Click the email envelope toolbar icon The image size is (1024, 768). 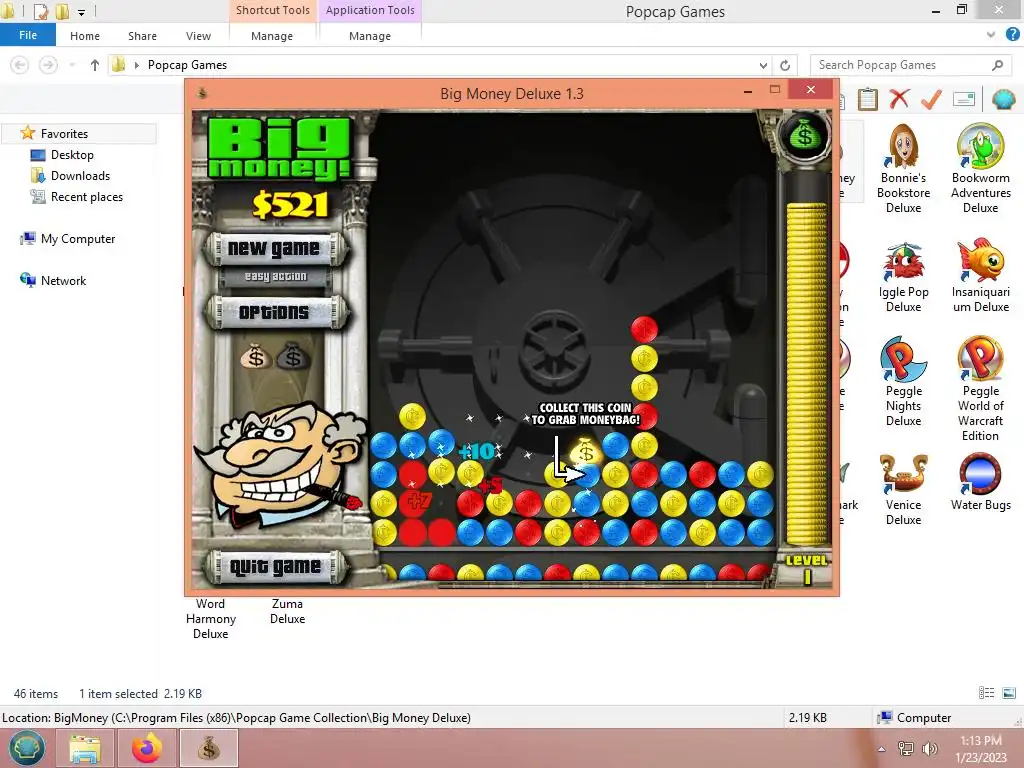click(964, 99)
